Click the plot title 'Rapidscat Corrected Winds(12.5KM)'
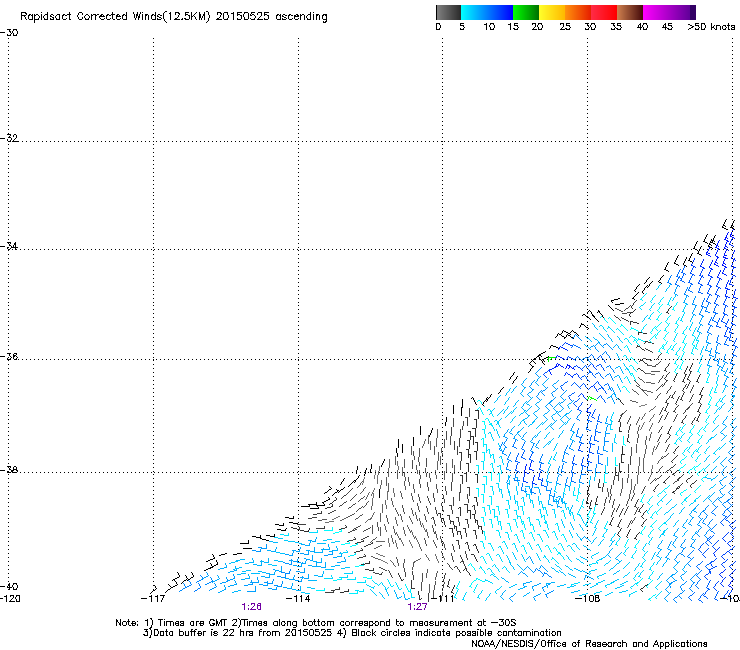The width and height of the screenshot is (740, 650). point(115,17)
